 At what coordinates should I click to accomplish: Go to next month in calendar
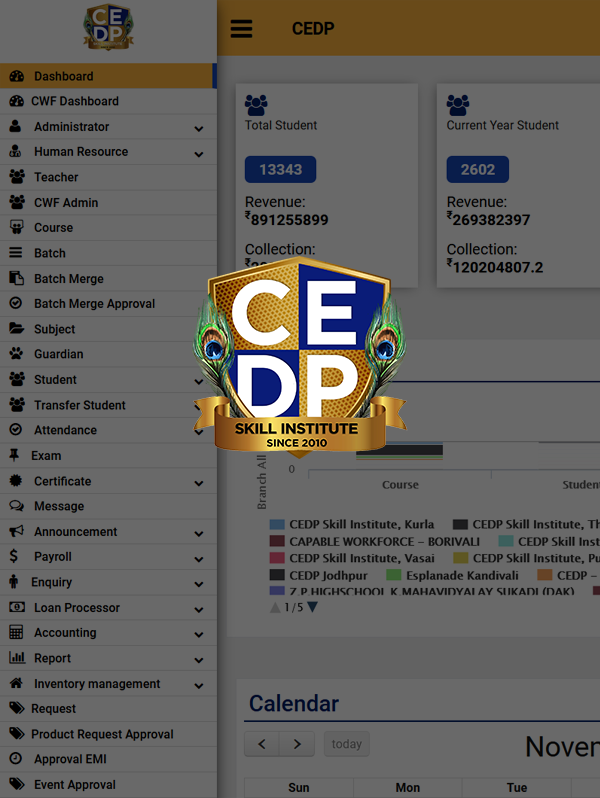[297, 744]
